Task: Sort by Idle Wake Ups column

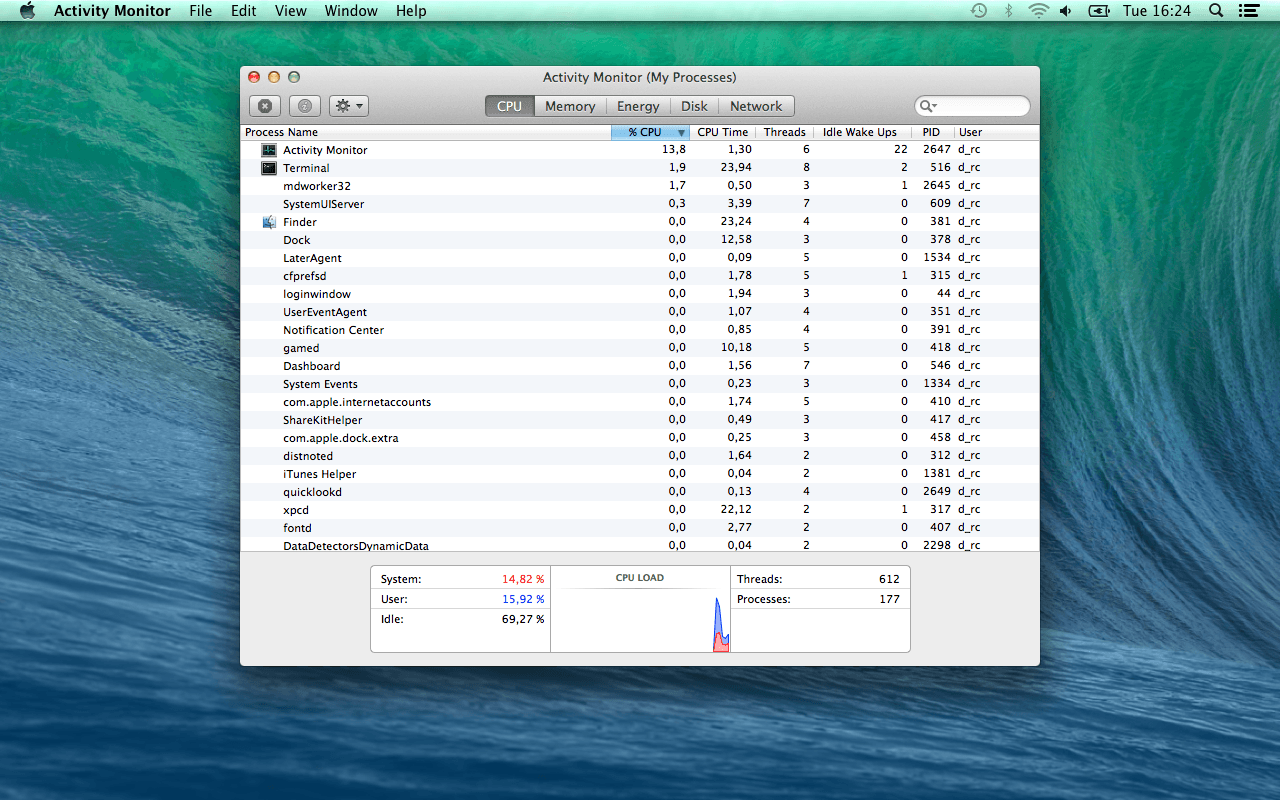Action: coord(860,132)
